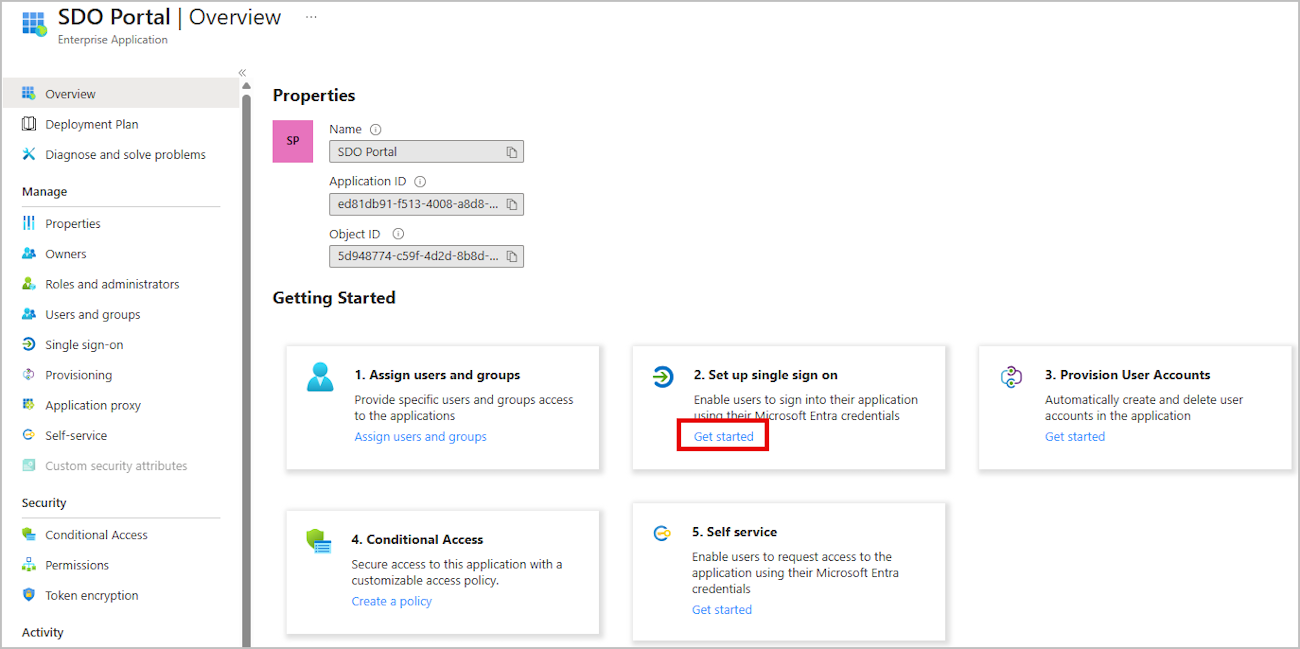Click the Self service card key icon
Viewport: 1300px width, 649px height.
(x=662, y=533)
